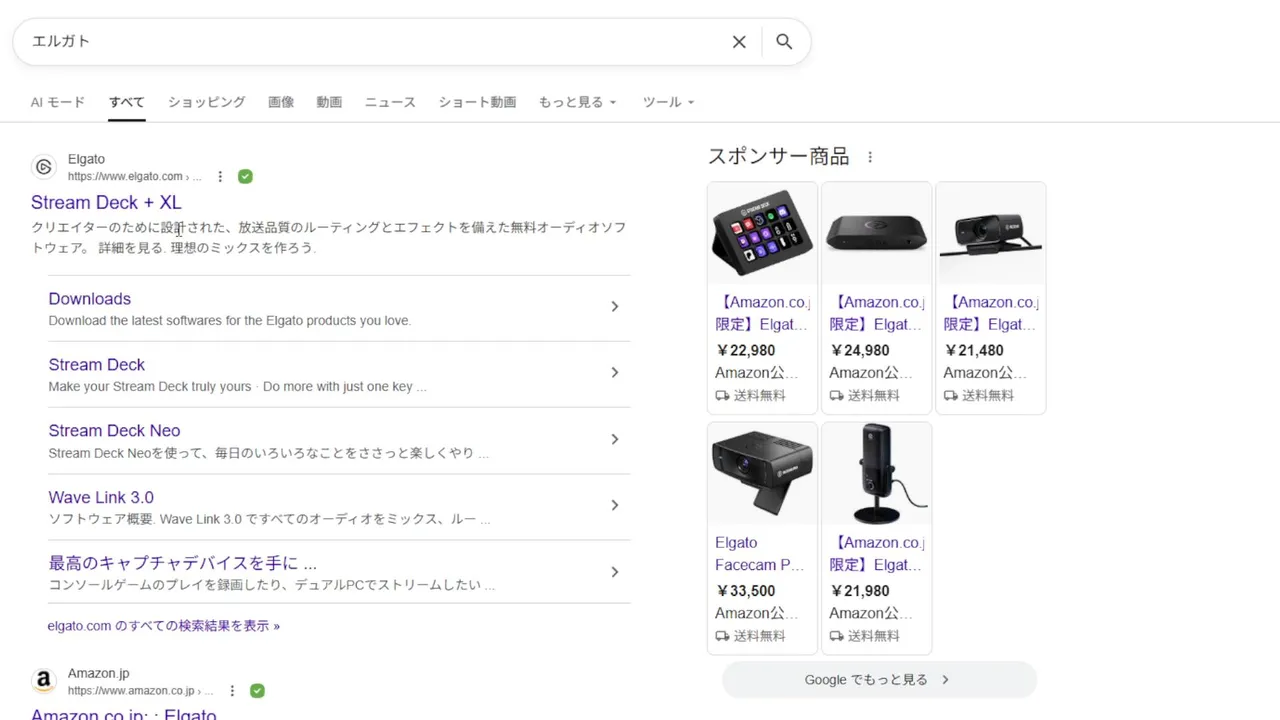The height and width of the screenshot is (720, 1280).
Task: Open webcam product thumbnail at ¥21,480
Action: [990, 235]
